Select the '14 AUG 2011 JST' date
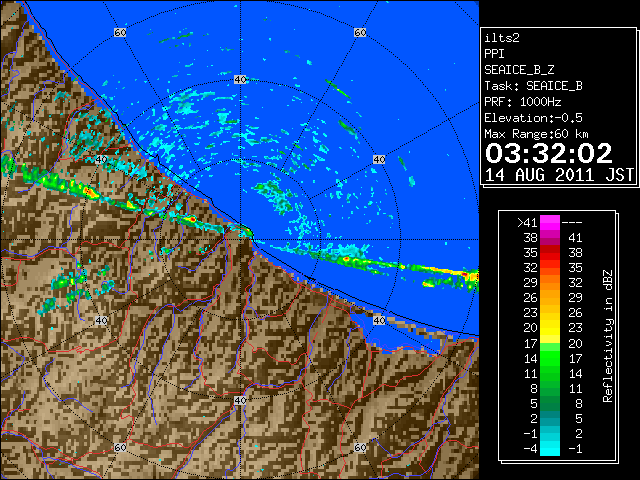The image size is (640, 480). [559, 175]
